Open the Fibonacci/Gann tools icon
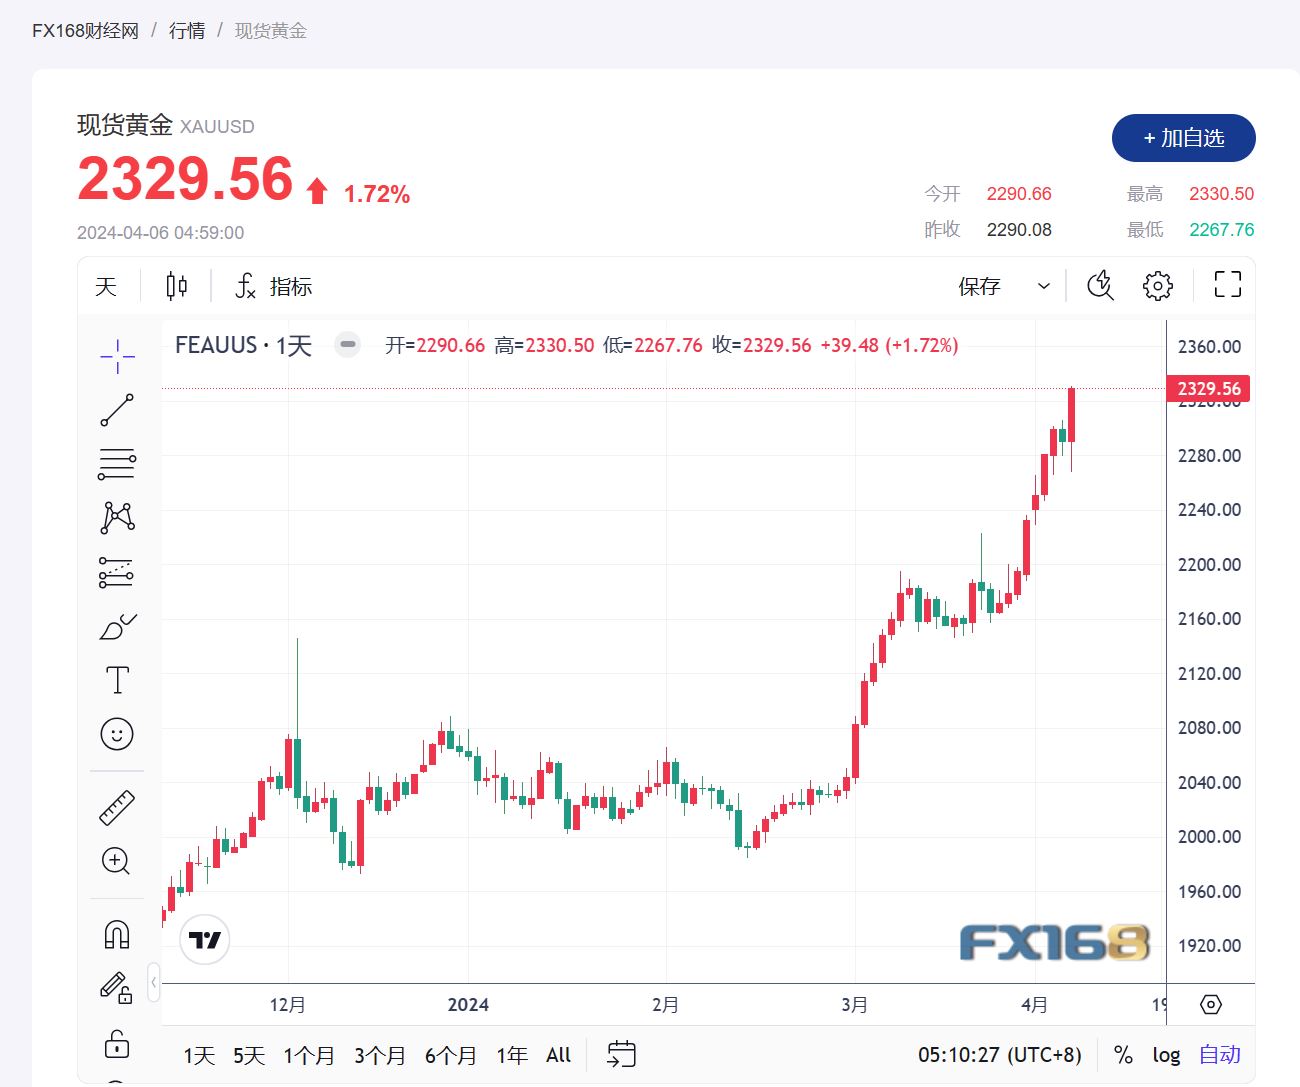The image size is (1300, 1087). click(x=117, y=464)
